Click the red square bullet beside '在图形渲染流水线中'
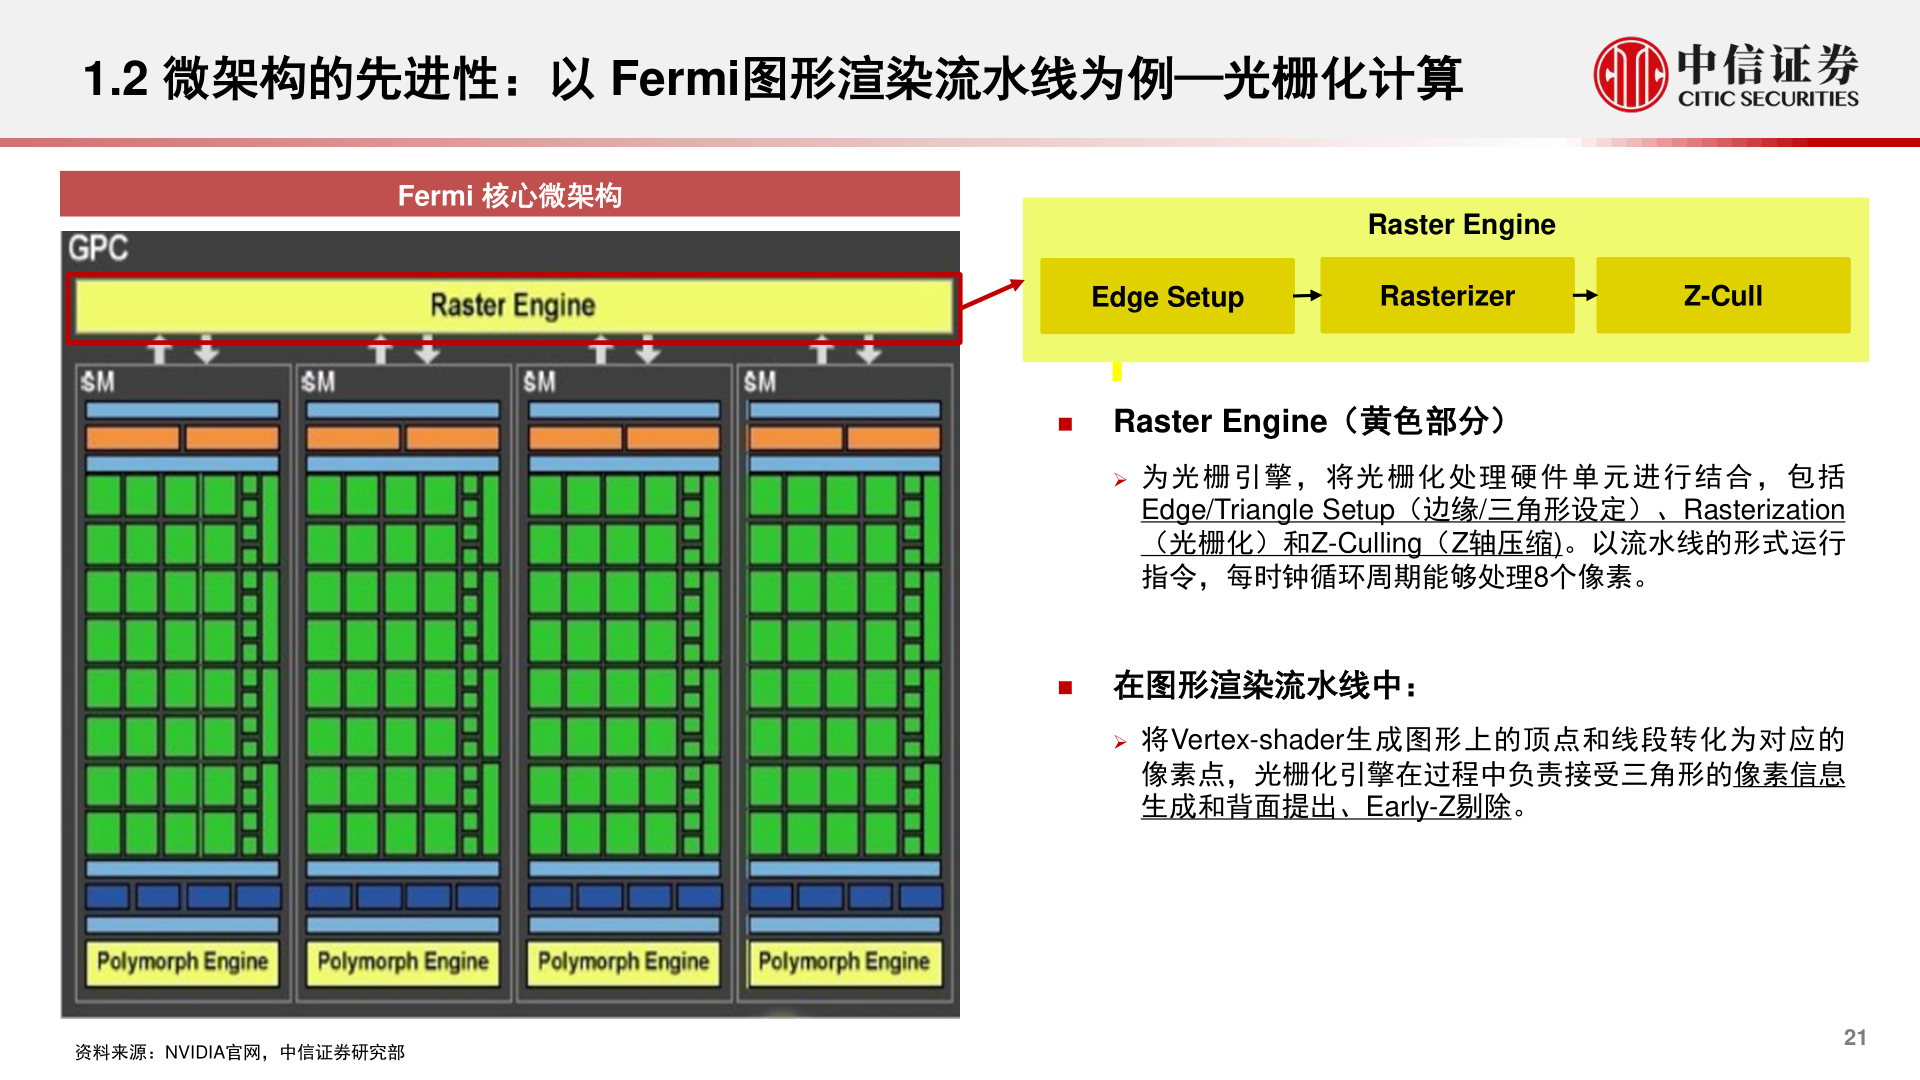Viewport: 1920px width, 1080px height. coord(1065,687)
